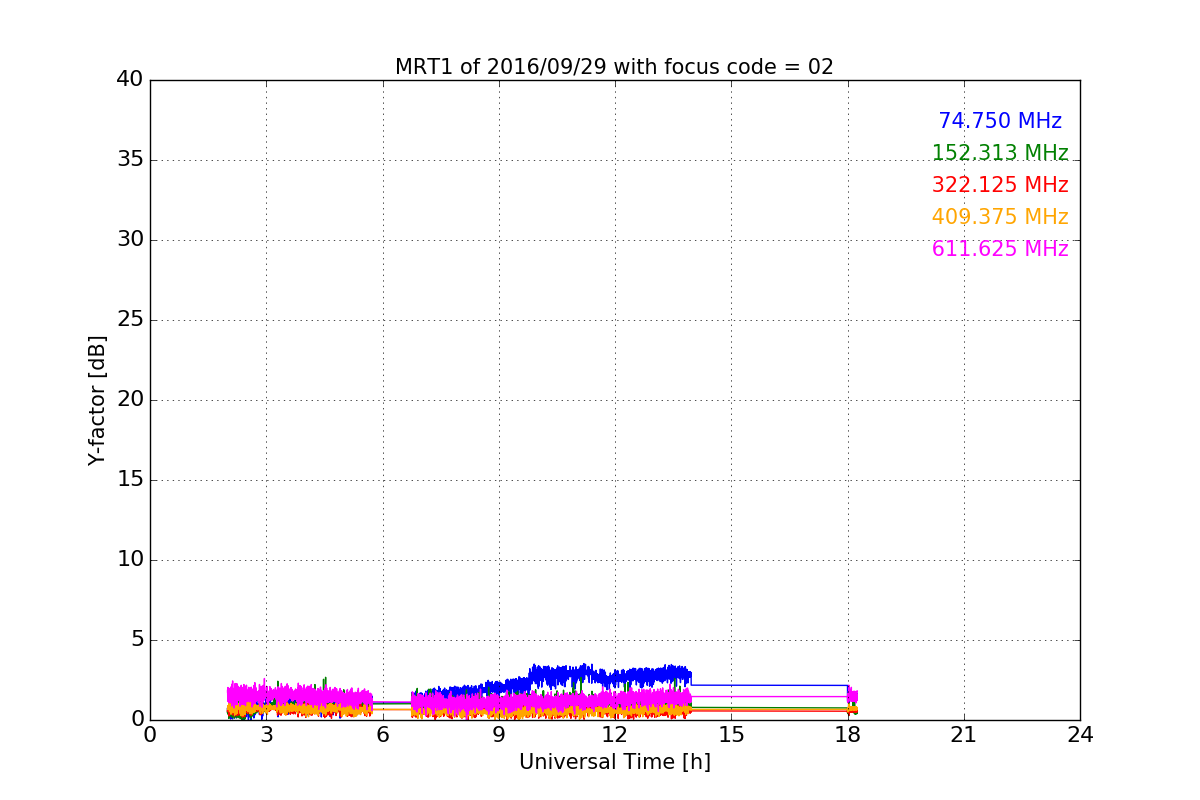Select the 322.125 MHz legend label

1000,185
